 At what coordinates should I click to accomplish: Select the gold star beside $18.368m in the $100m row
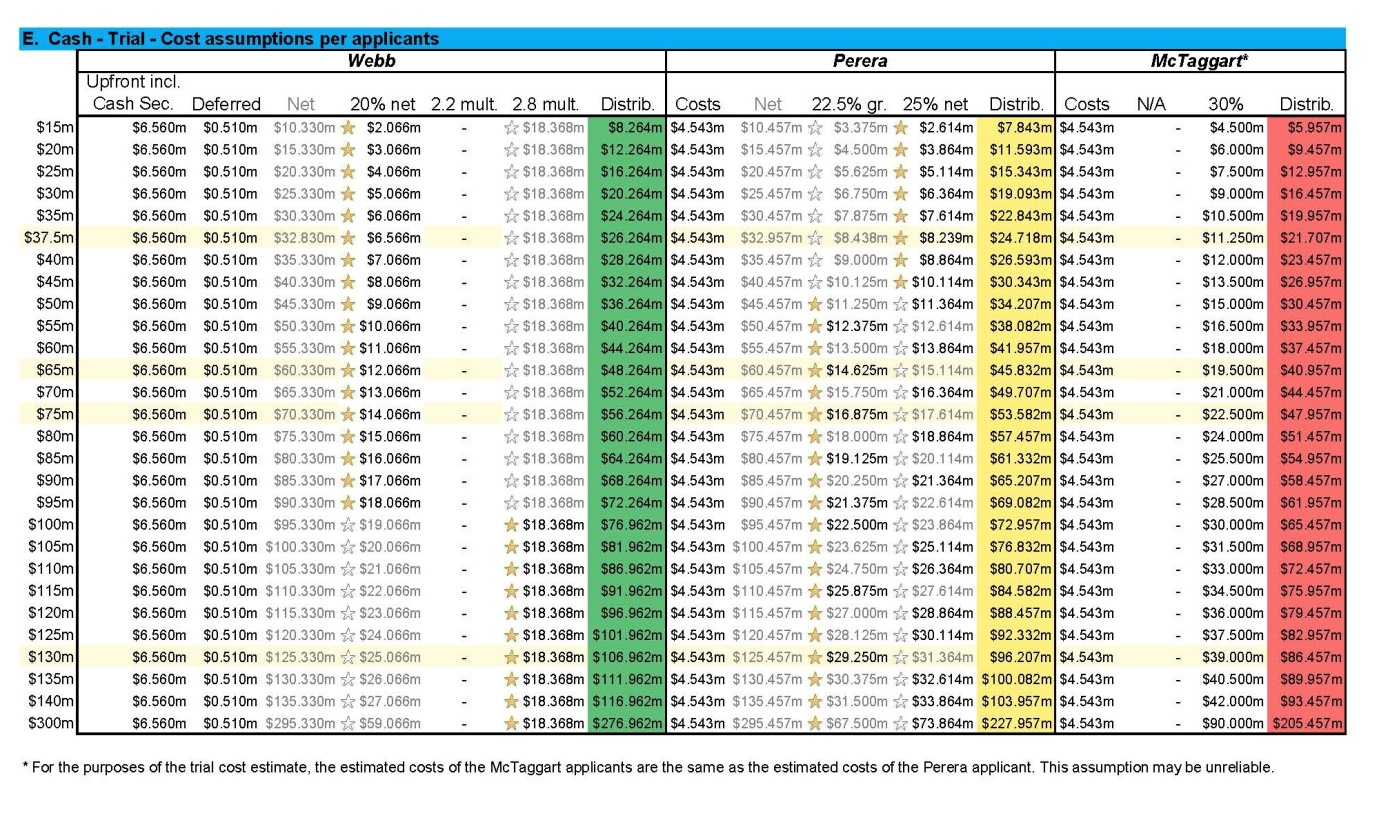click(512, 525)
